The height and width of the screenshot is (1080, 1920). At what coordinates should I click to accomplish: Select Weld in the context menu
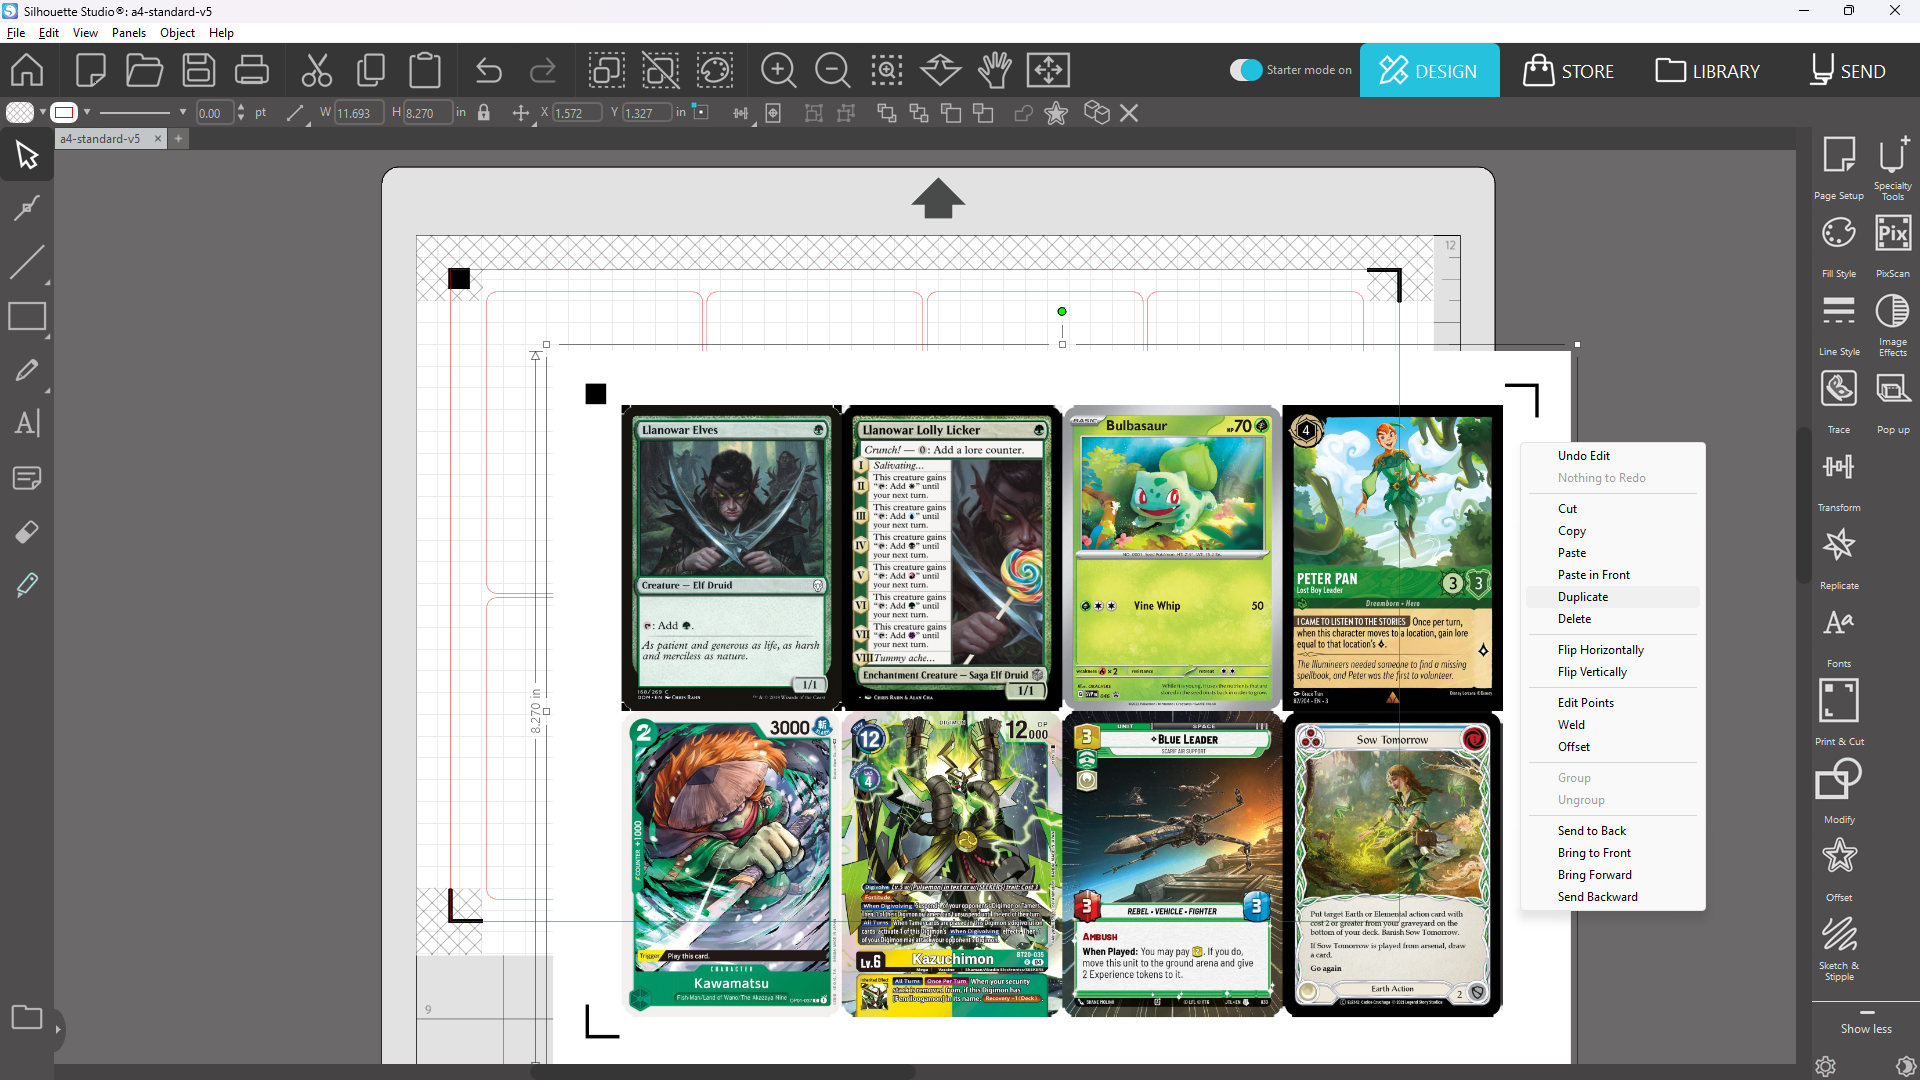[x=1613, y=725]
